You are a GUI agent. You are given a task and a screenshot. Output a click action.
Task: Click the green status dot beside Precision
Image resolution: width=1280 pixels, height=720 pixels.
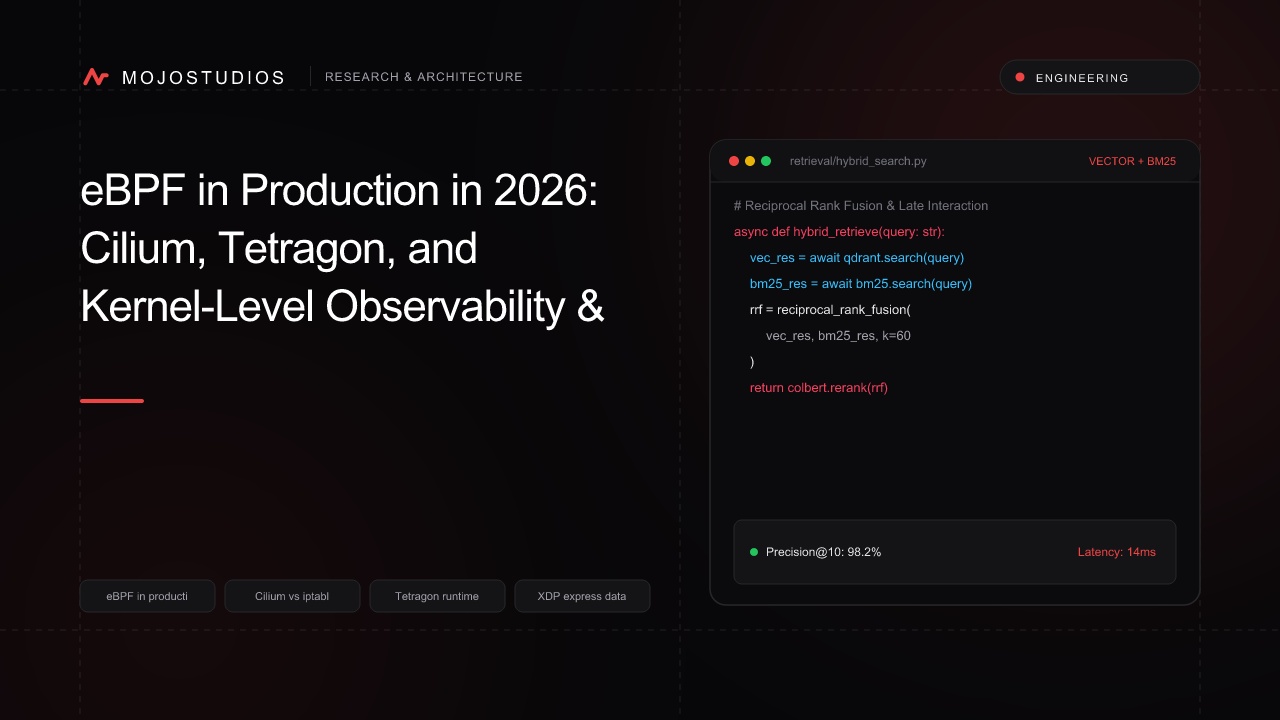click(754, 552)
